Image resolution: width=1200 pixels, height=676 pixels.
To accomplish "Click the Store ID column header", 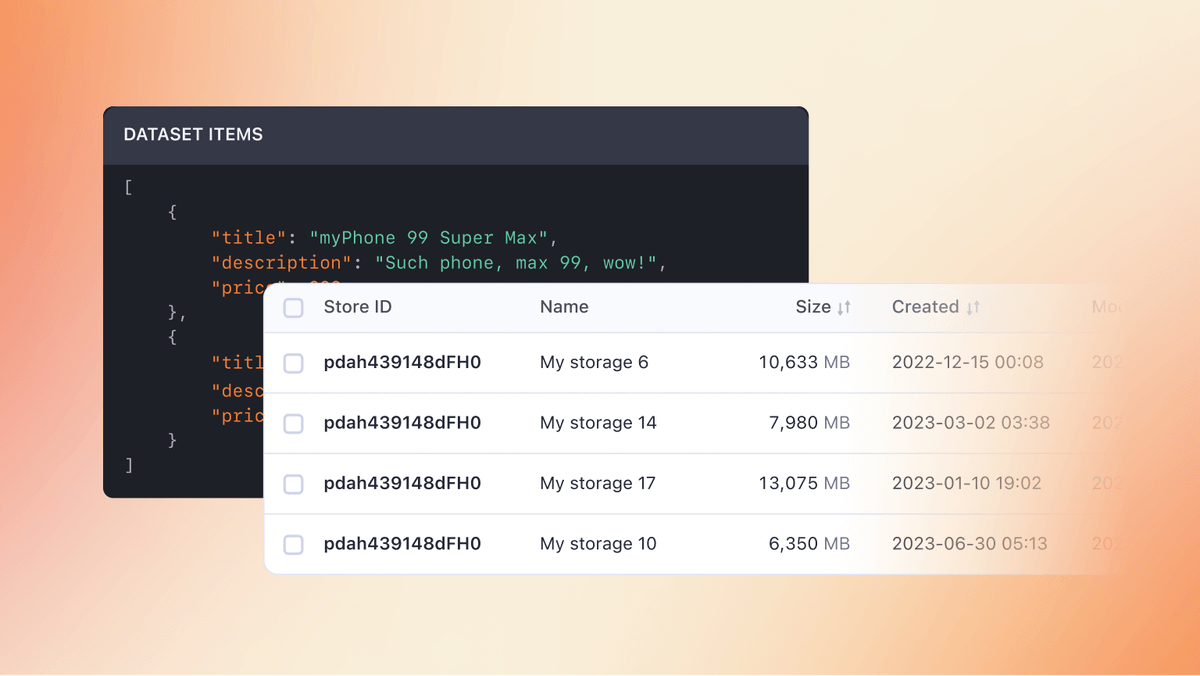I will (x=357, y=307).
